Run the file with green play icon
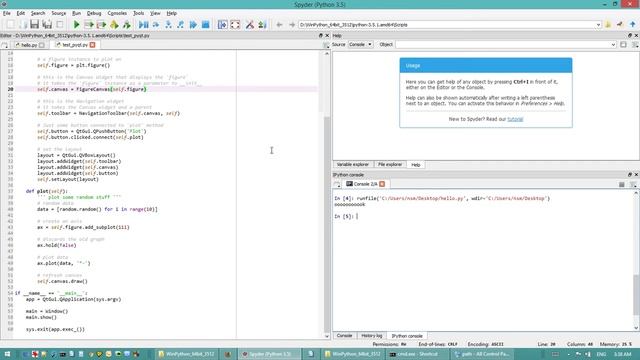The width and height of the screenshot is (640, 360). click(x=76, y=24)
